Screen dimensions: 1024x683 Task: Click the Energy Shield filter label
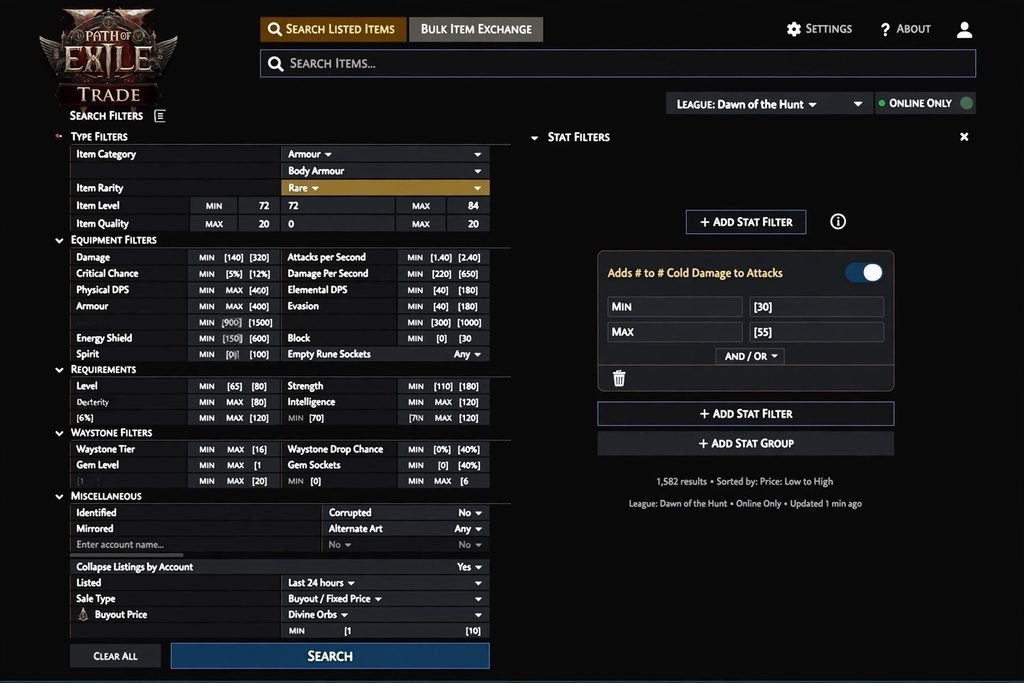[x=104, y=338]
